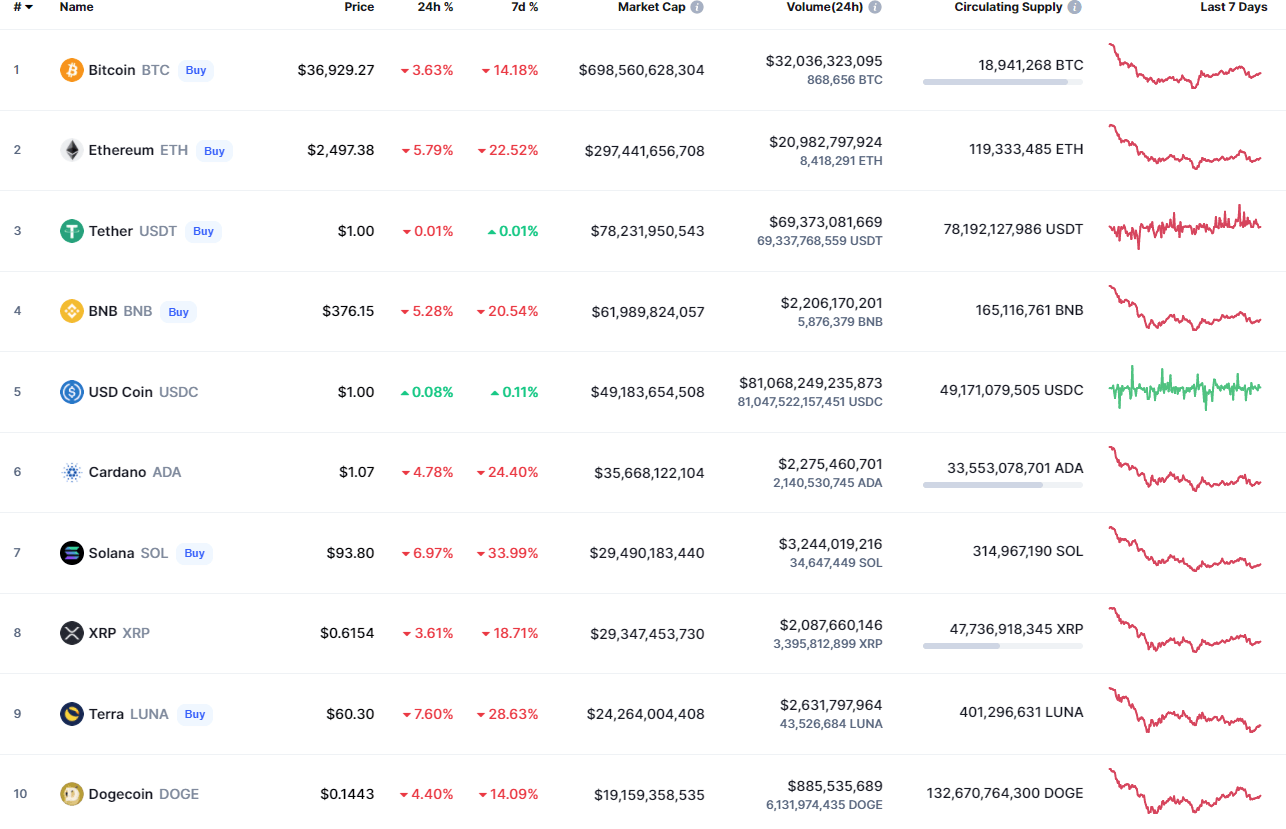The image size is (1286, 829).
Task: Click the Volume(24h) info icon
Action: point(875,7)
